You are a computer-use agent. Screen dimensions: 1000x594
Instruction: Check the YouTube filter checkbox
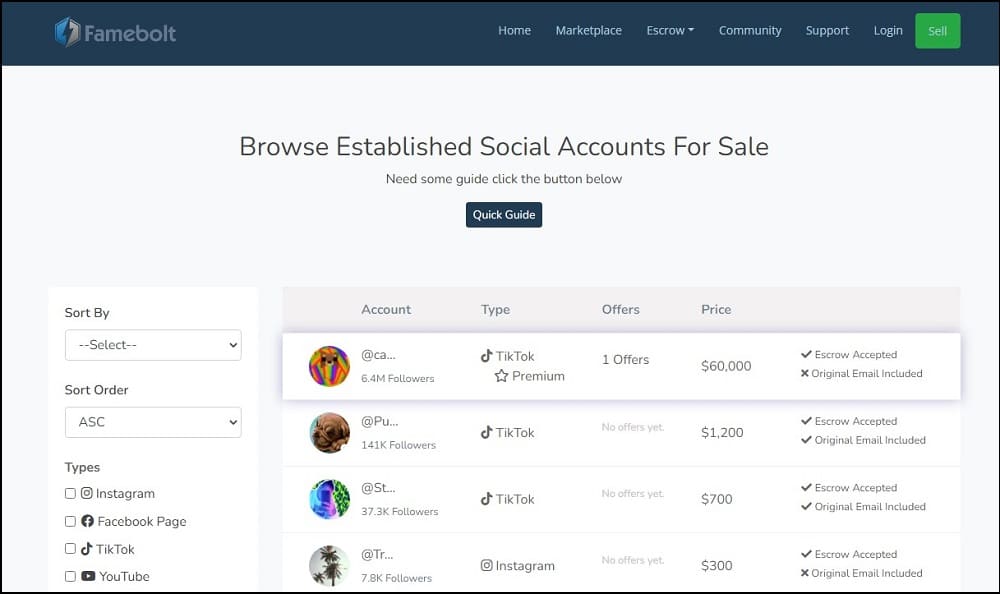[x=70, y=576]
